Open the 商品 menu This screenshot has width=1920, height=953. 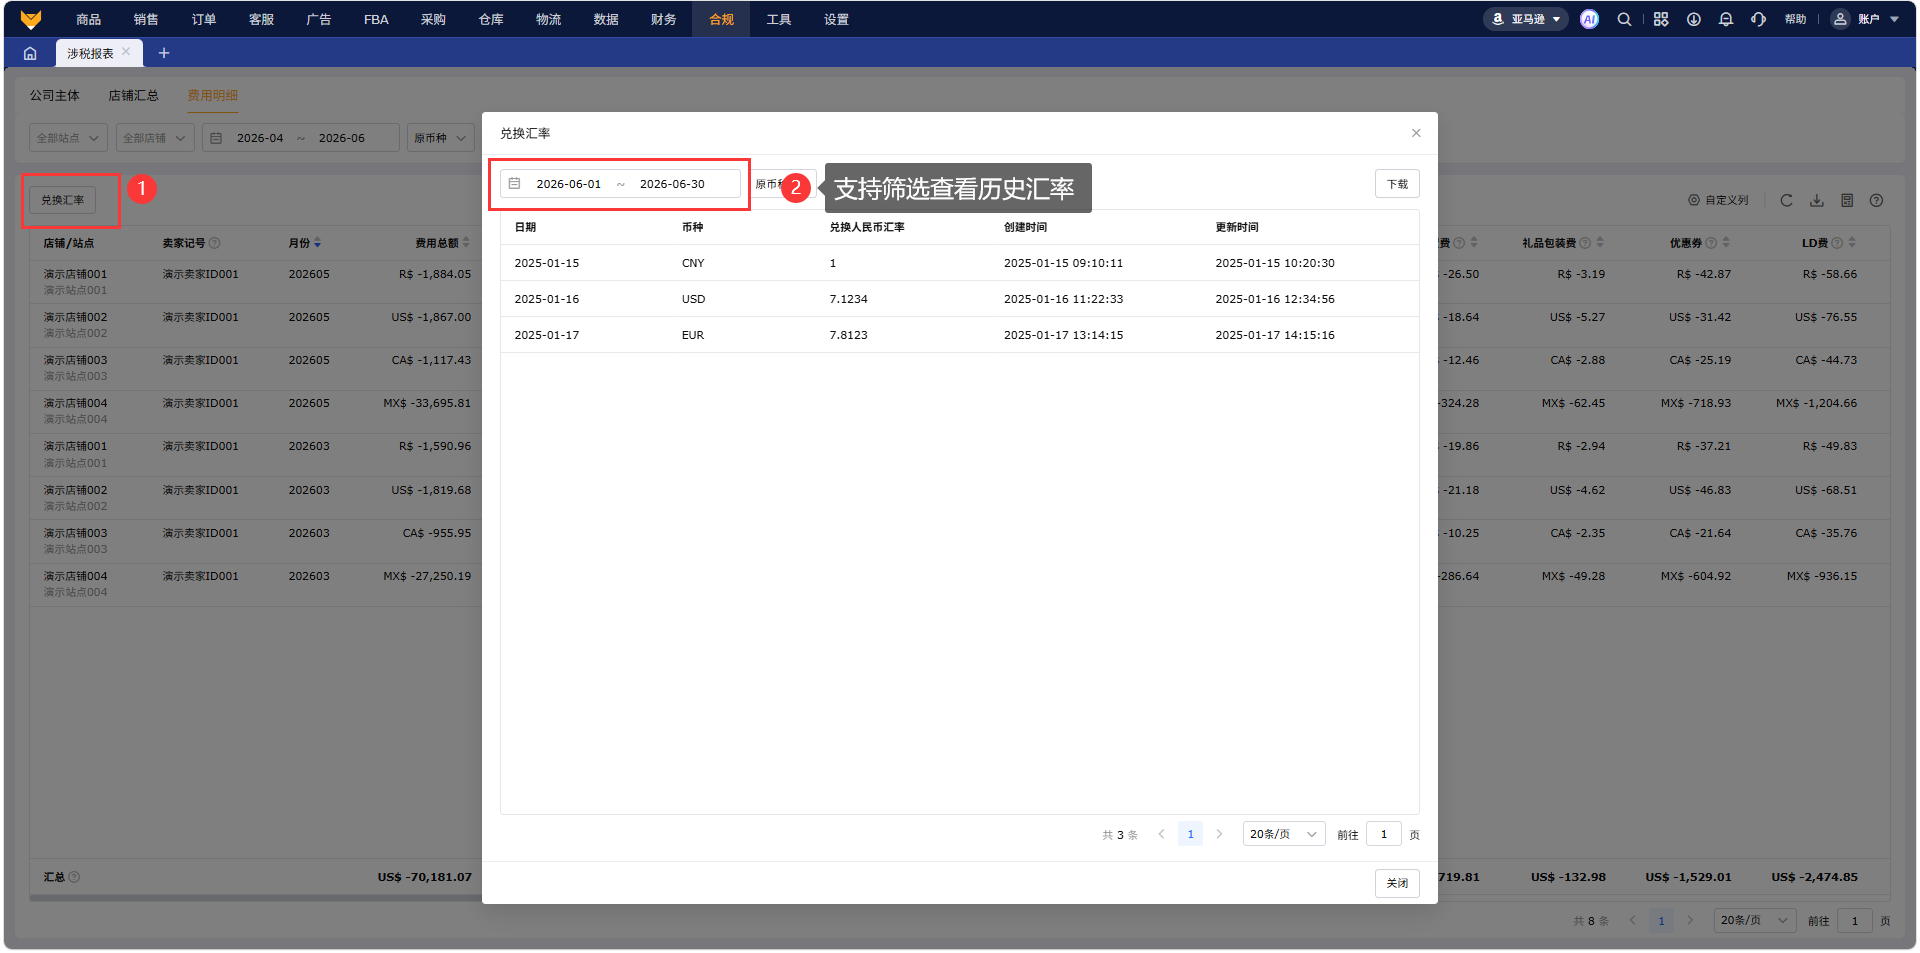[x=89, y=19]
